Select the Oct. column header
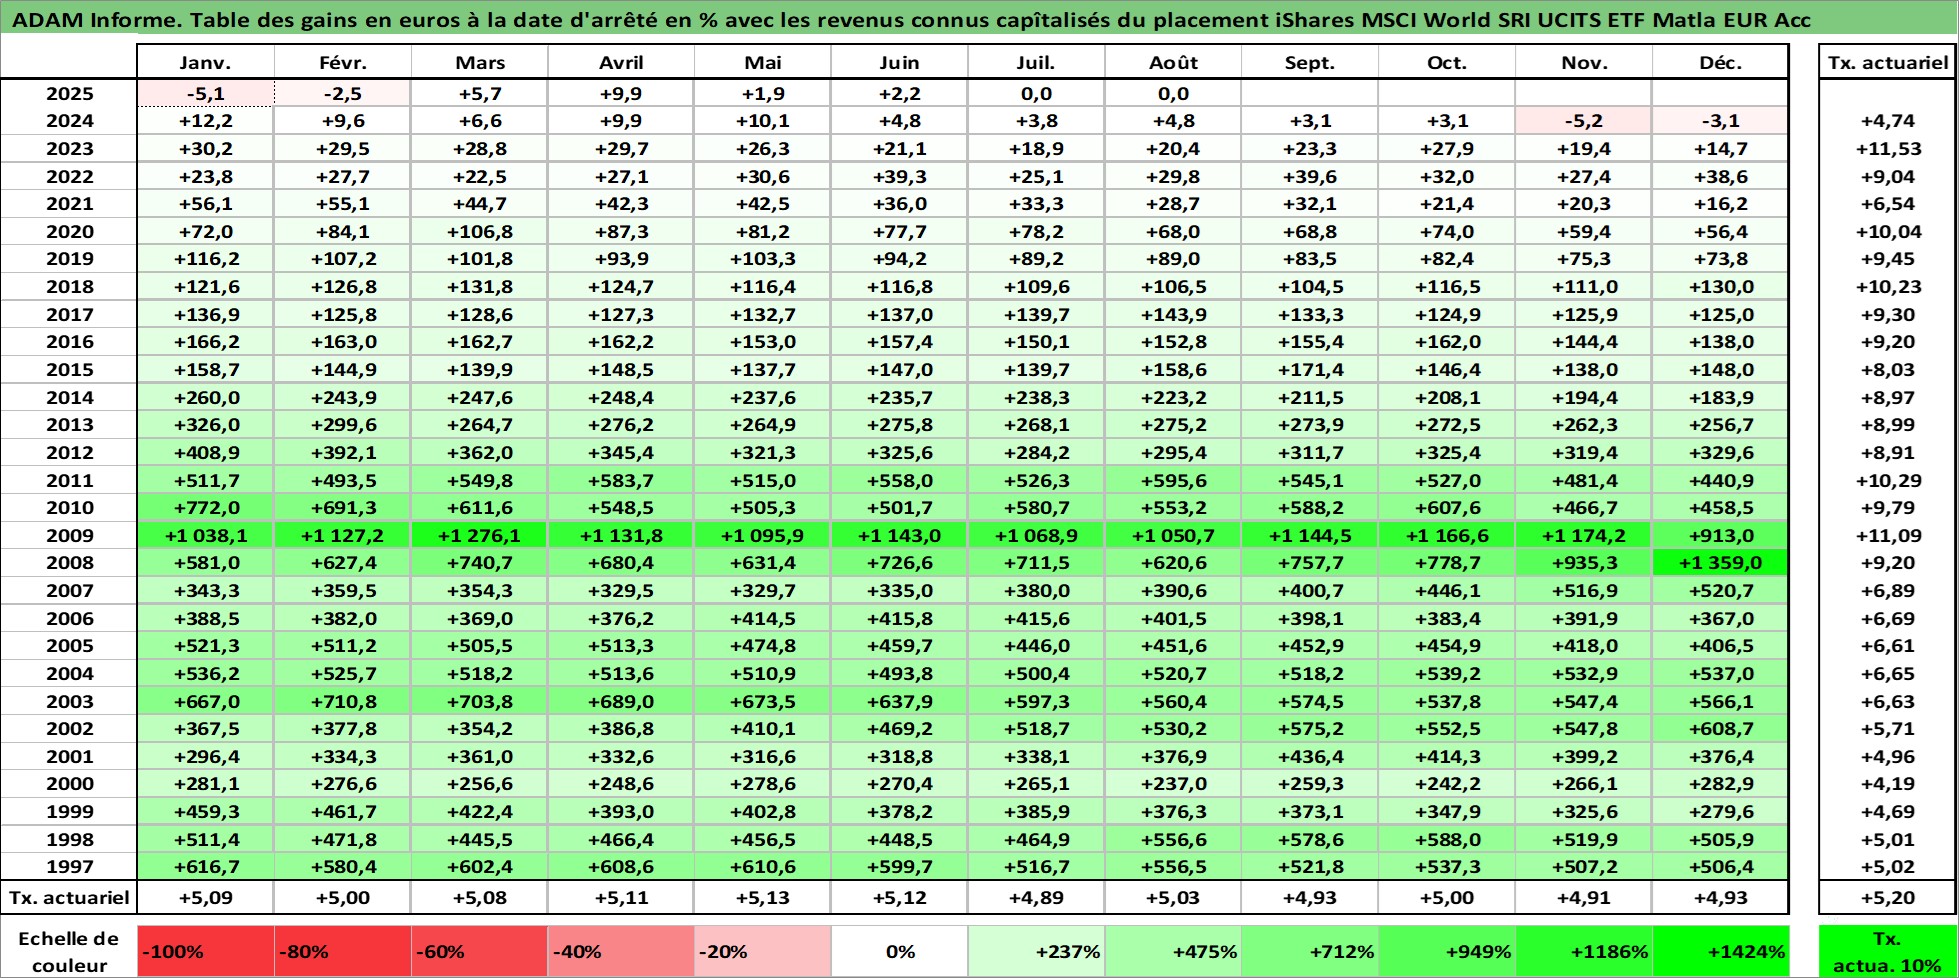 click(1447, 62)
